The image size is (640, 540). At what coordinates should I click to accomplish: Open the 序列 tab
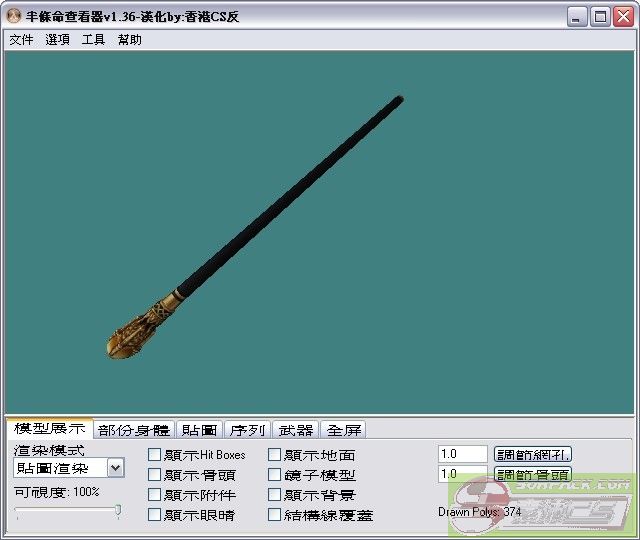(x=247, y=430)
